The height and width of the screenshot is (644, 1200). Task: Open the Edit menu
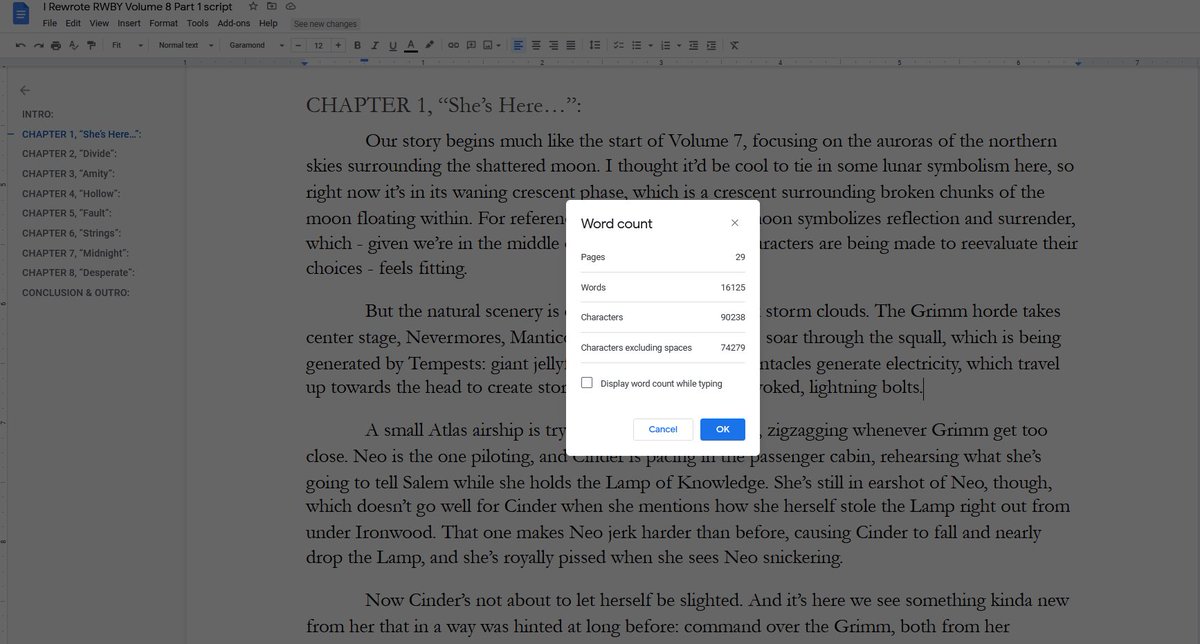pyautogui.click(x=73, y=22)
